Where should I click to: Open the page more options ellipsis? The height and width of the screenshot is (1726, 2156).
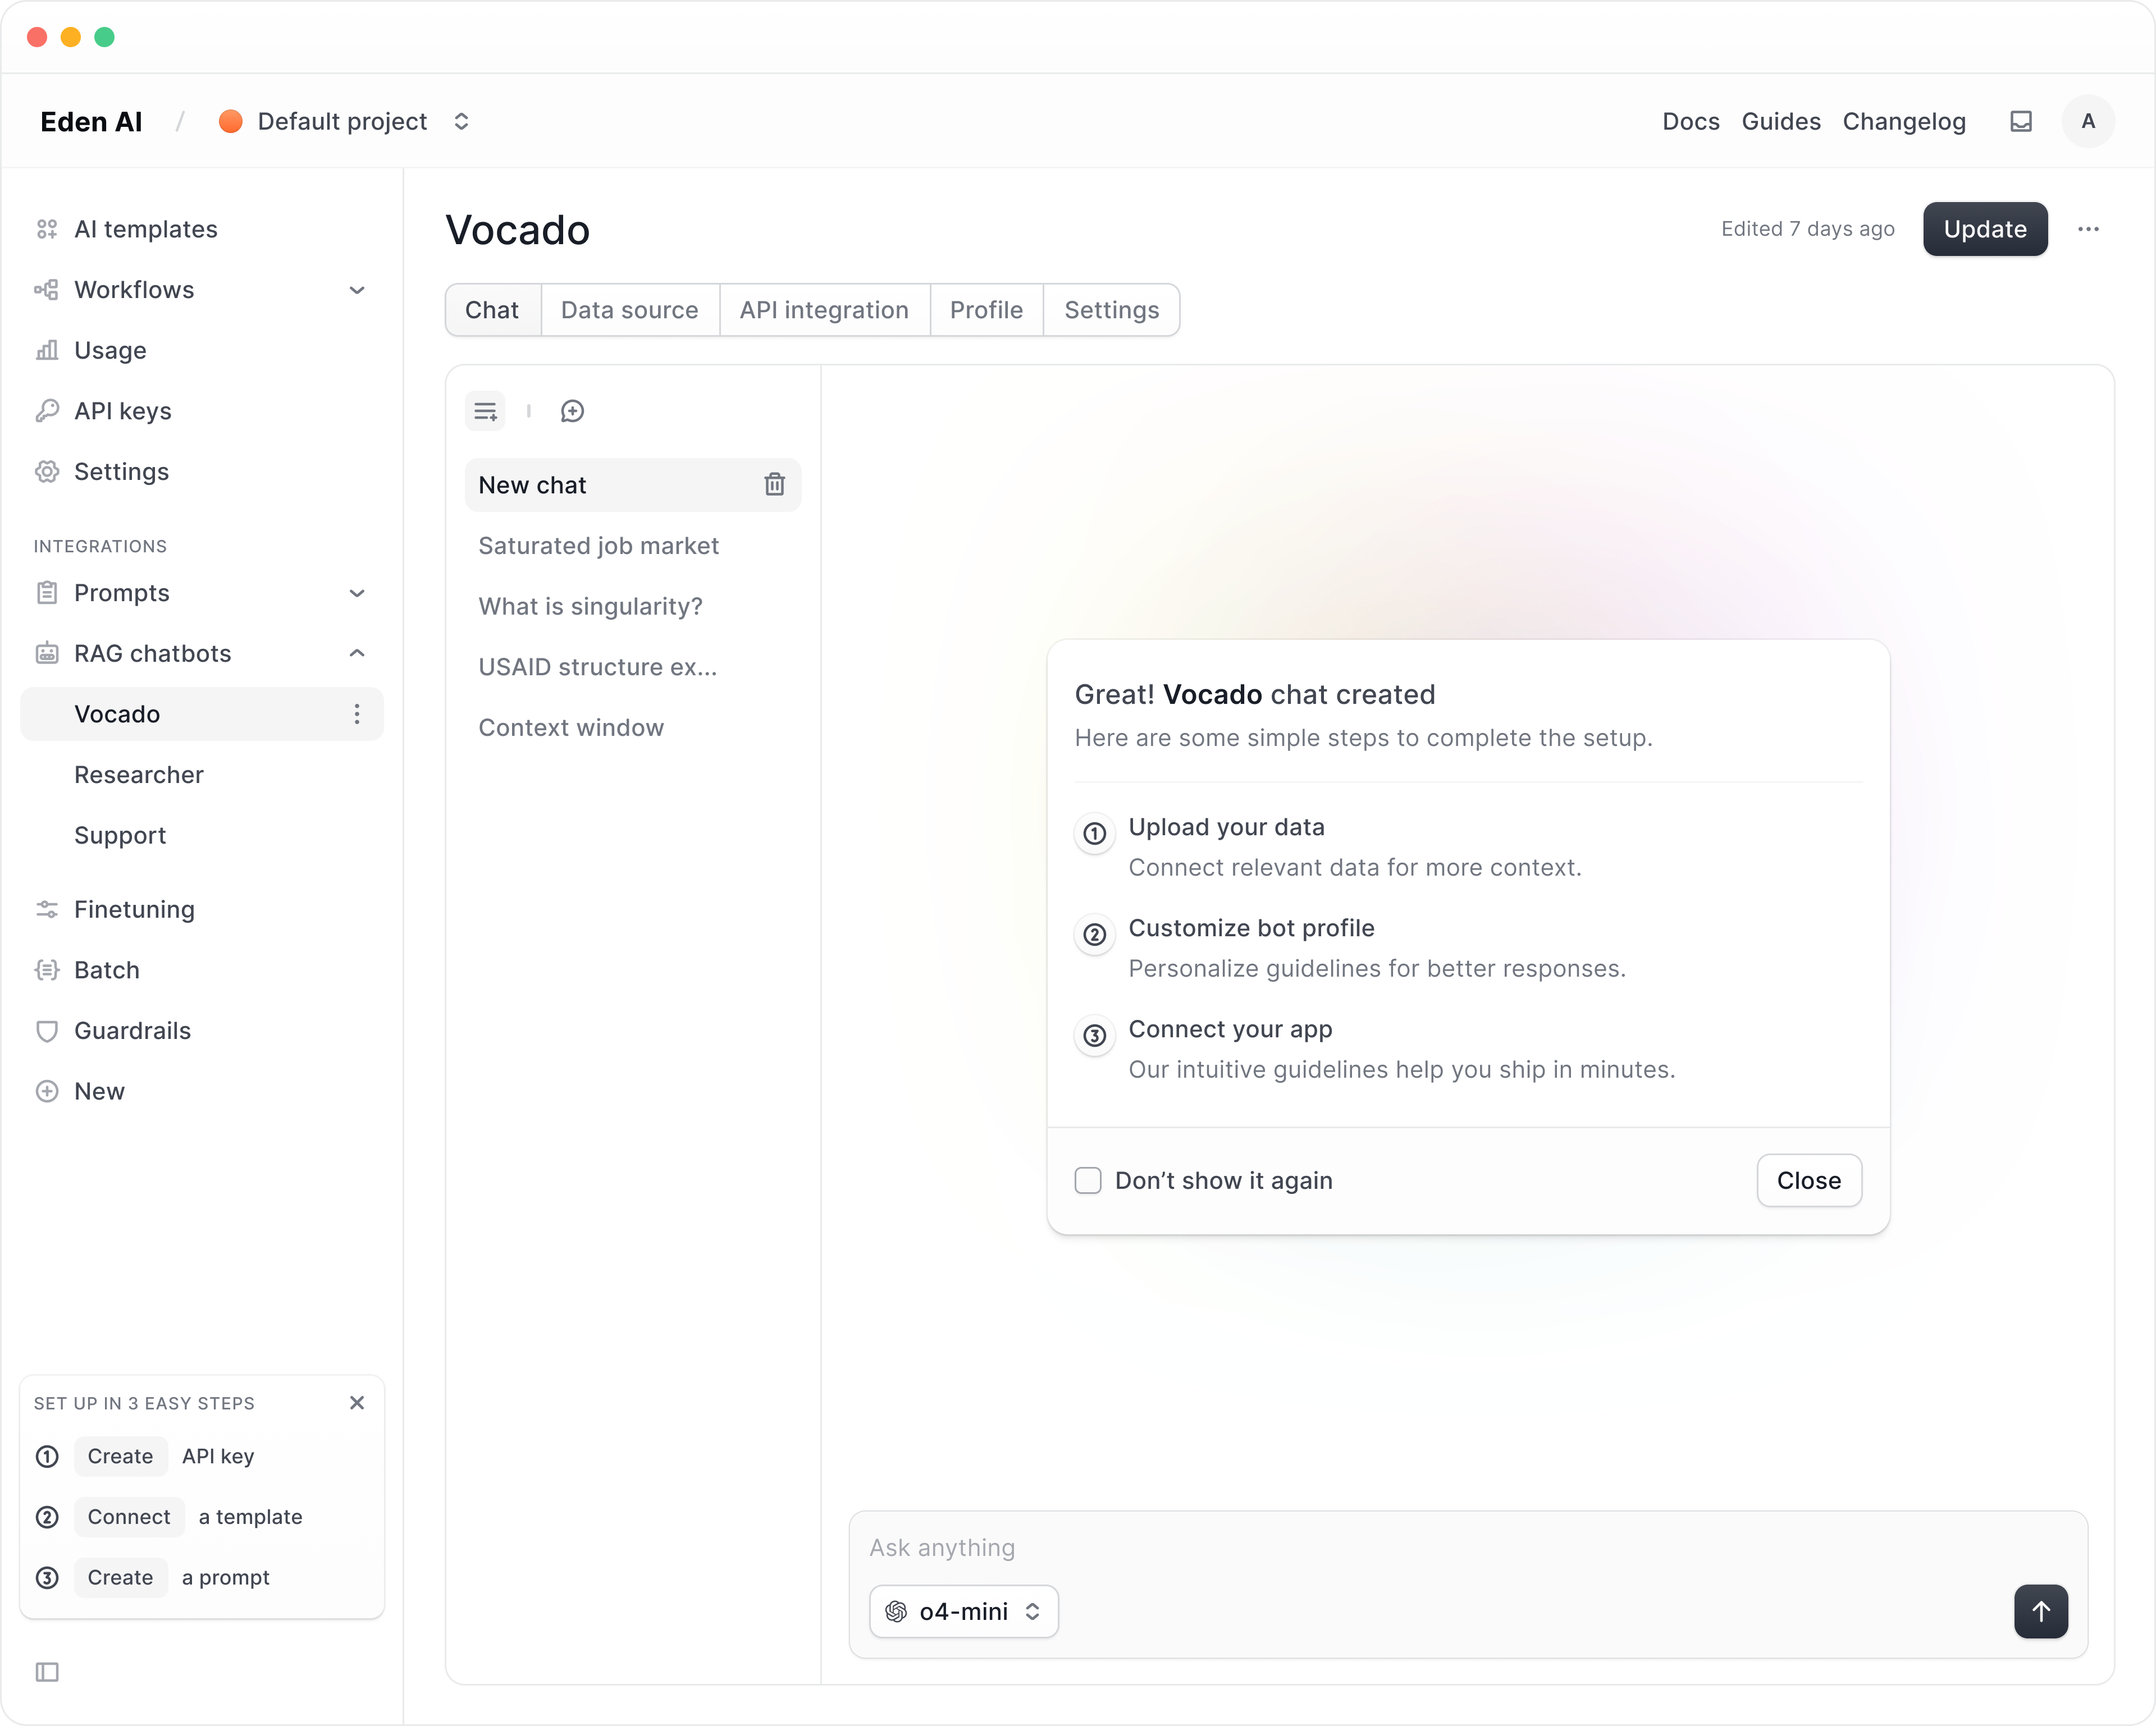tap(2089, 229)
